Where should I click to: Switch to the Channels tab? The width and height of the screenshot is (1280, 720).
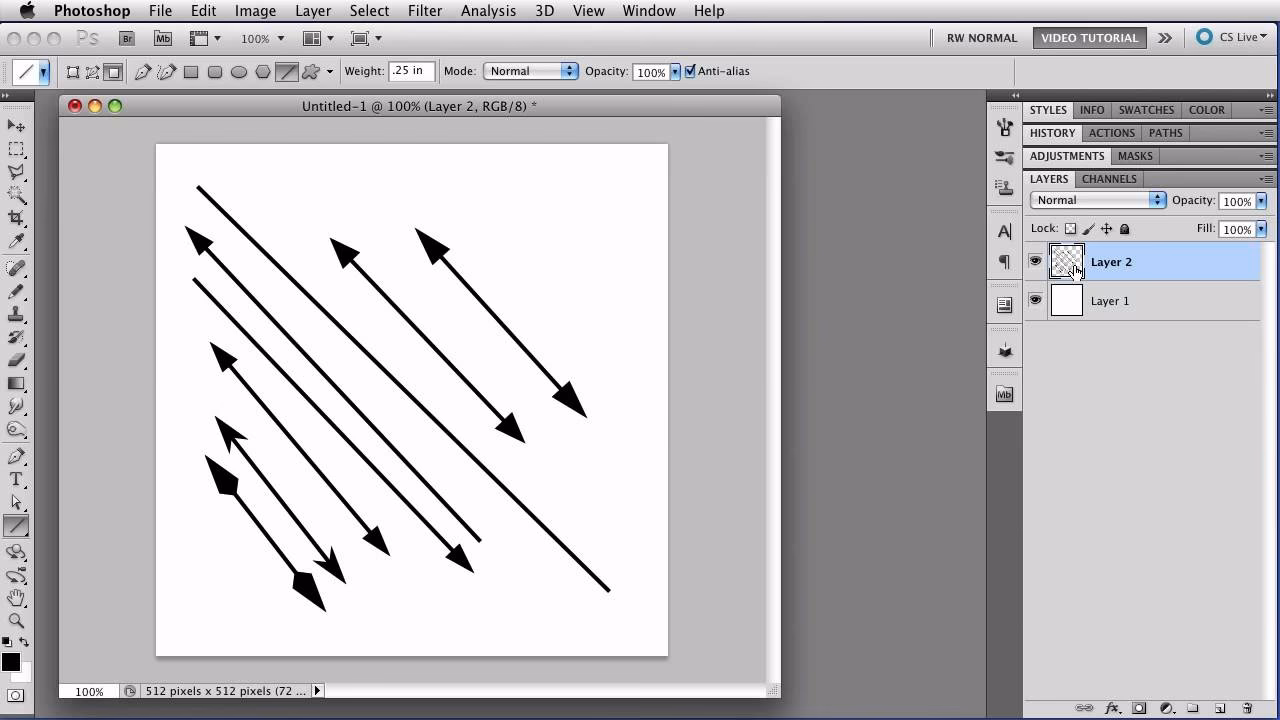click(x=1108, y=178)
